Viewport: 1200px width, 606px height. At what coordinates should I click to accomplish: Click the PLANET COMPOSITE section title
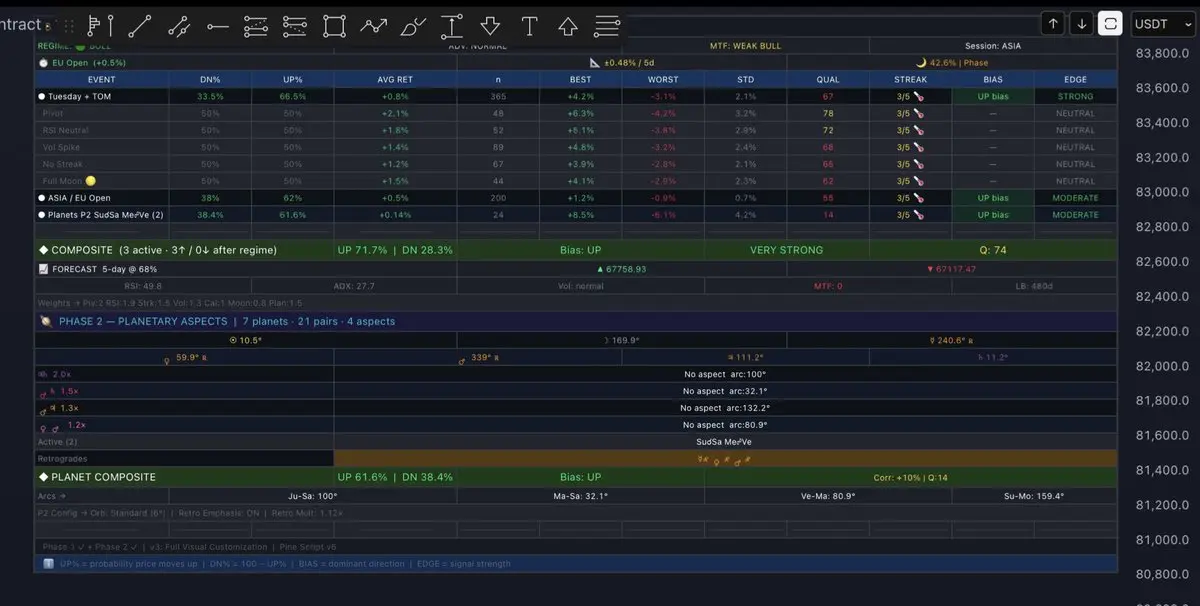tap(97, 477)
